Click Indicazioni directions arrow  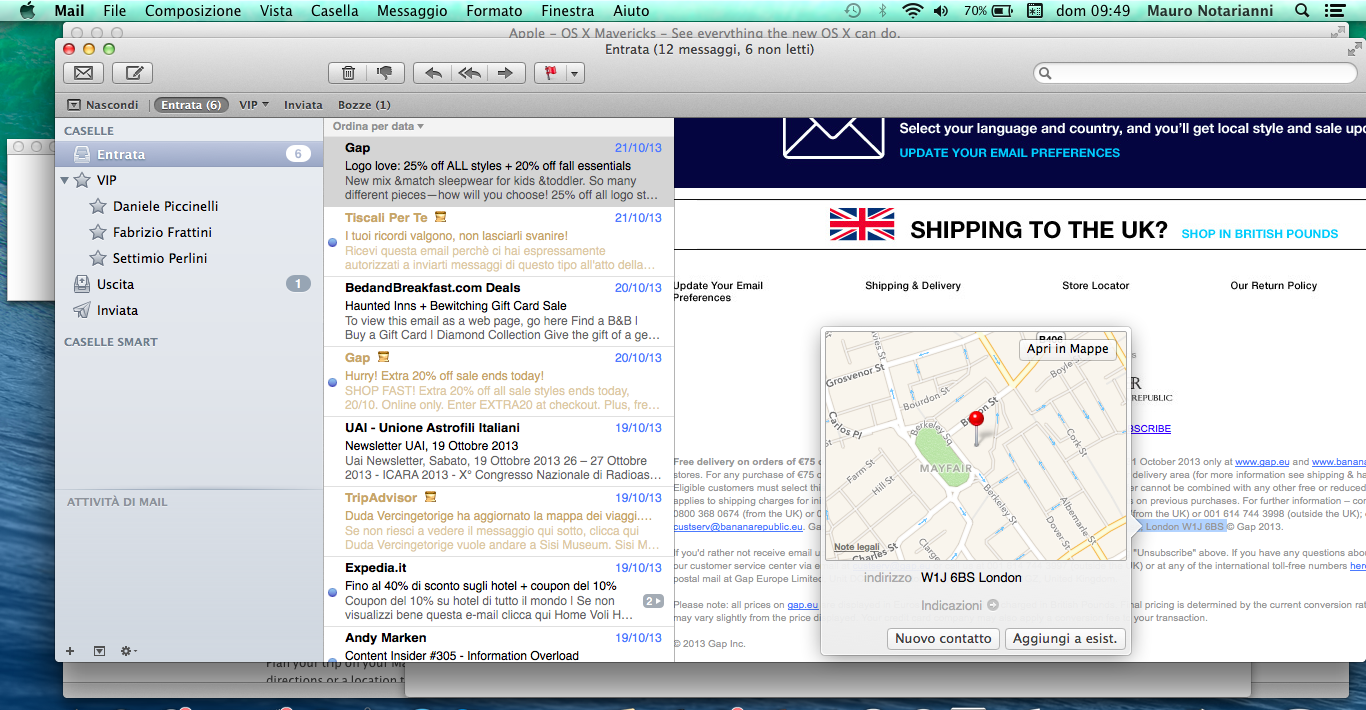992,605
